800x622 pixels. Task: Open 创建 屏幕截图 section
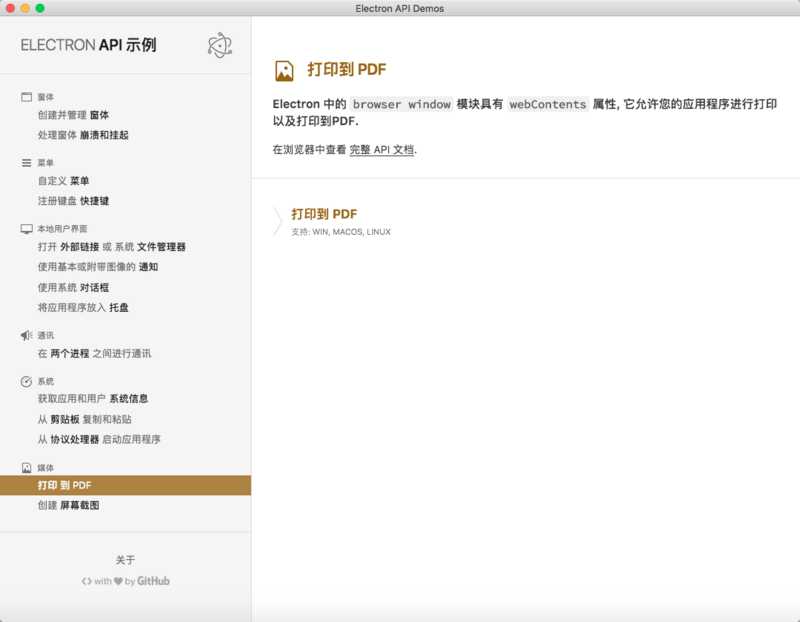(68, 505)
